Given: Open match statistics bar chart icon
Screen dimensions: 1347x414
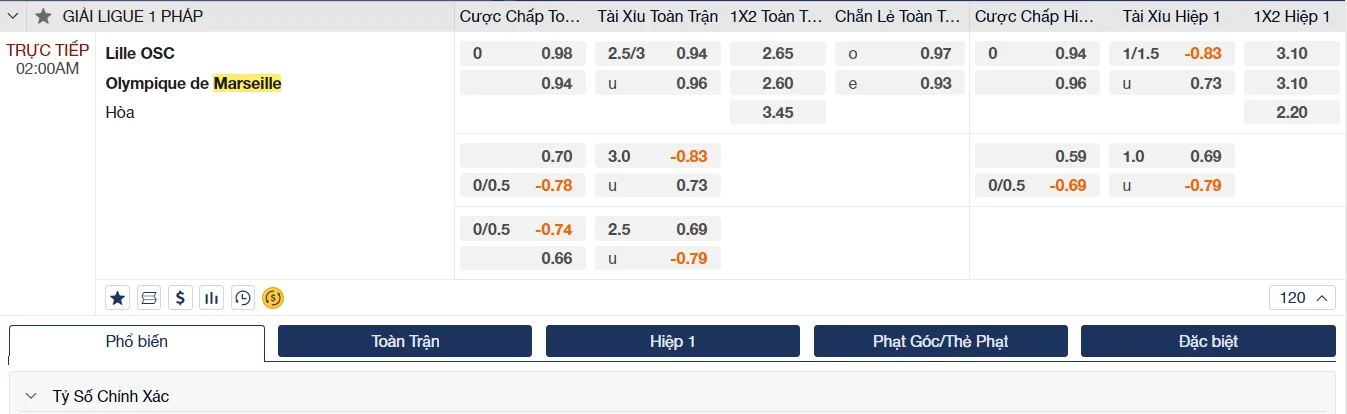Looking at the screenshot, I should tap(211, 297).
